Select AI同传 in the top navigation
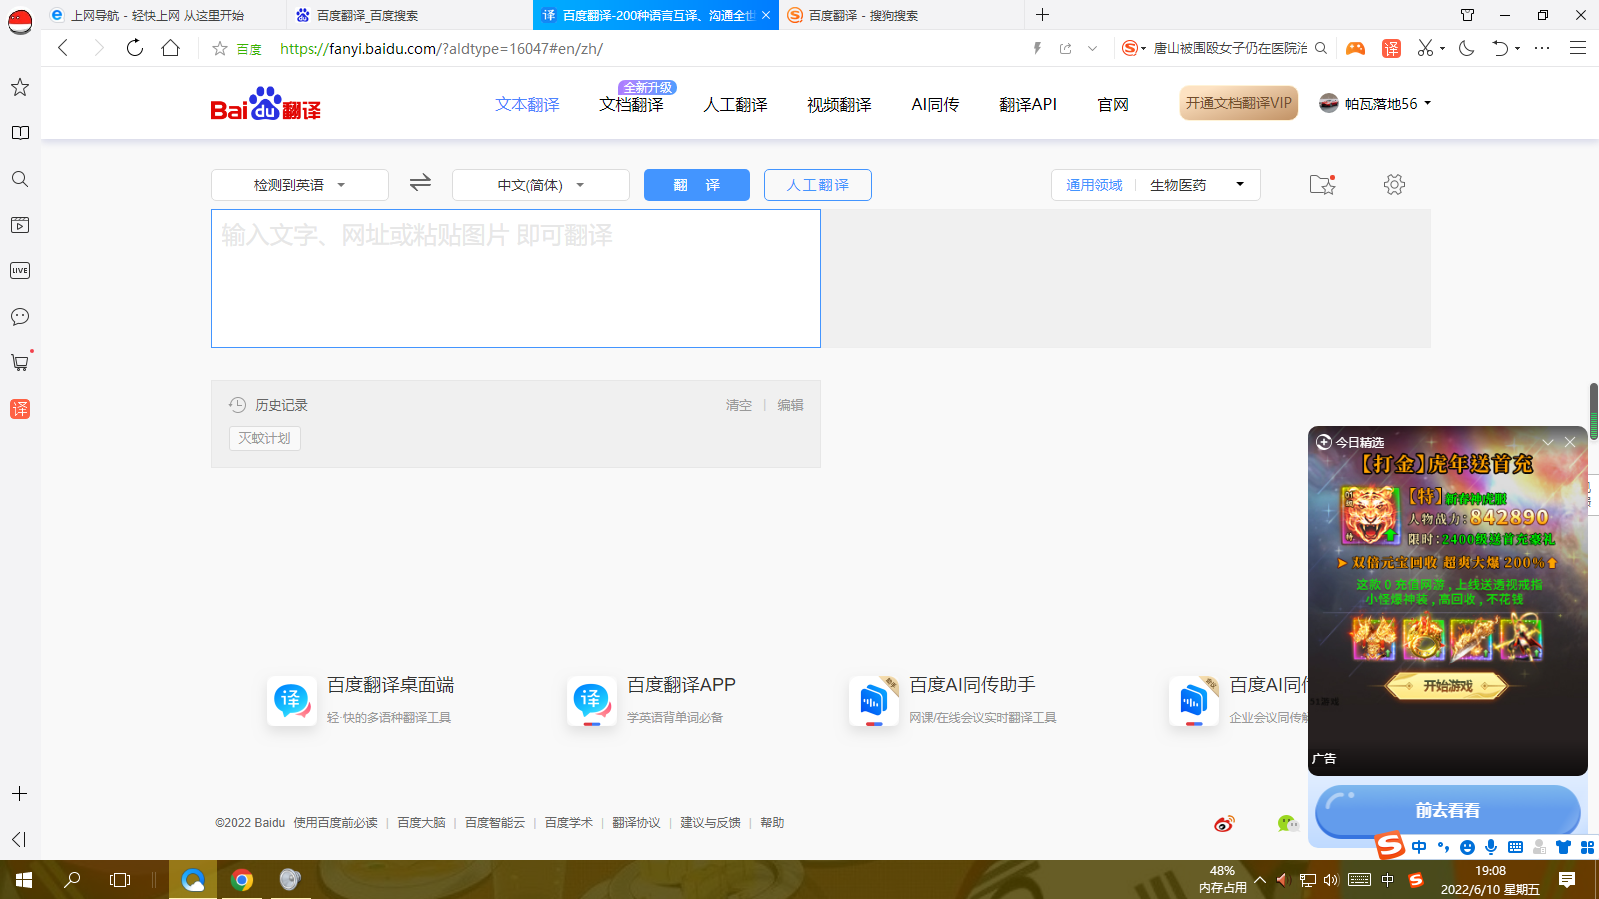The image size is (1599, 899). tap(935, 104)
